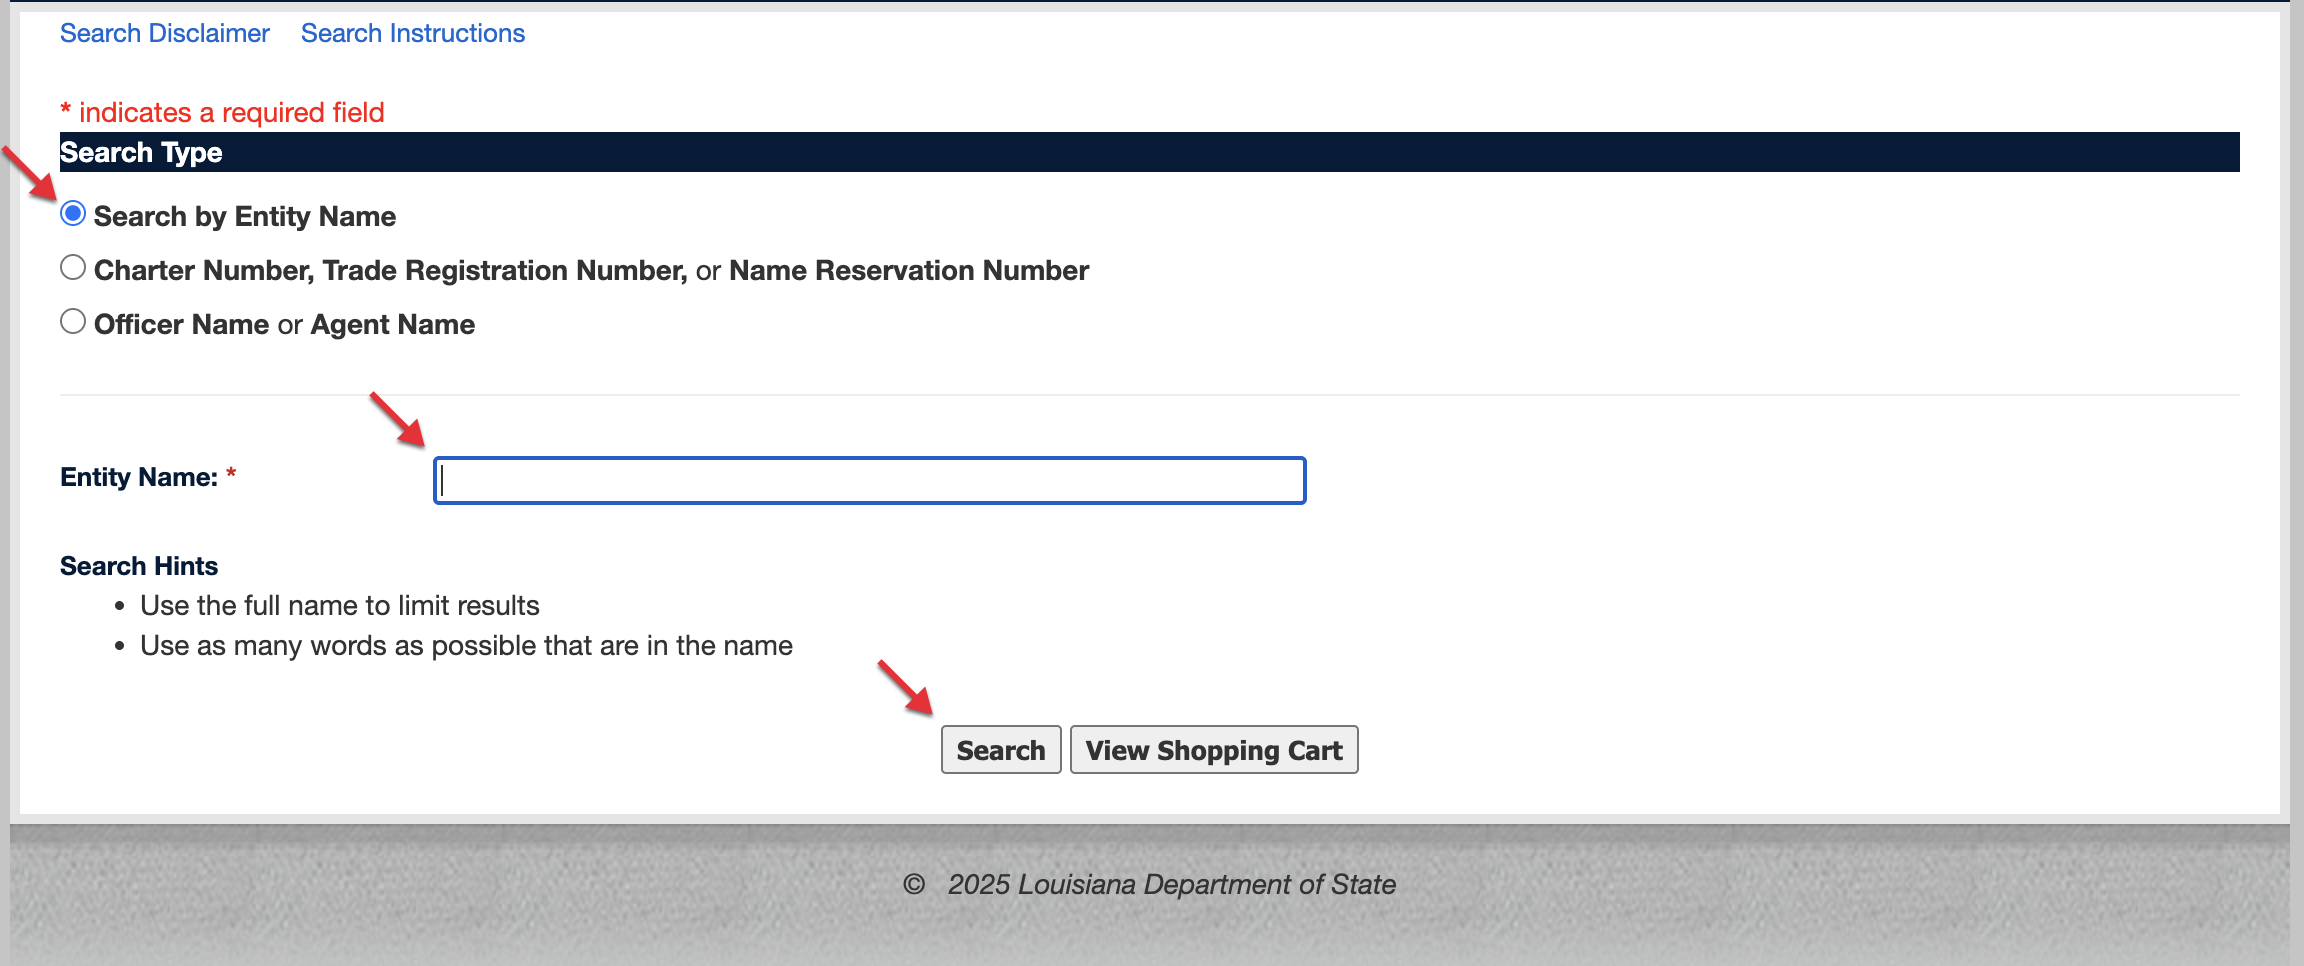This screenshot has height=966, width=2304.
Task: Click the "Use the full name" hint text
Action: coord(339,606)
